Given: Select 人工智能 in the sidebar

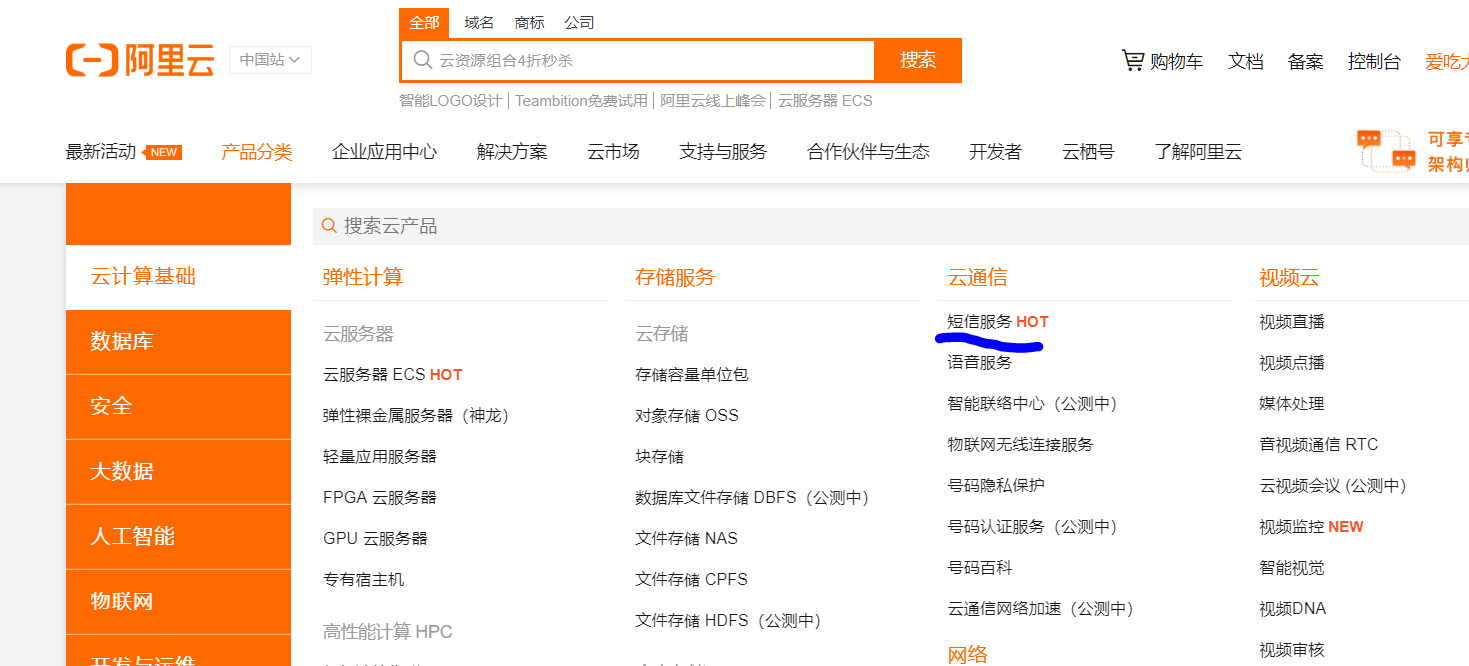Looking at the screenshot, I should tap(178, 537).
